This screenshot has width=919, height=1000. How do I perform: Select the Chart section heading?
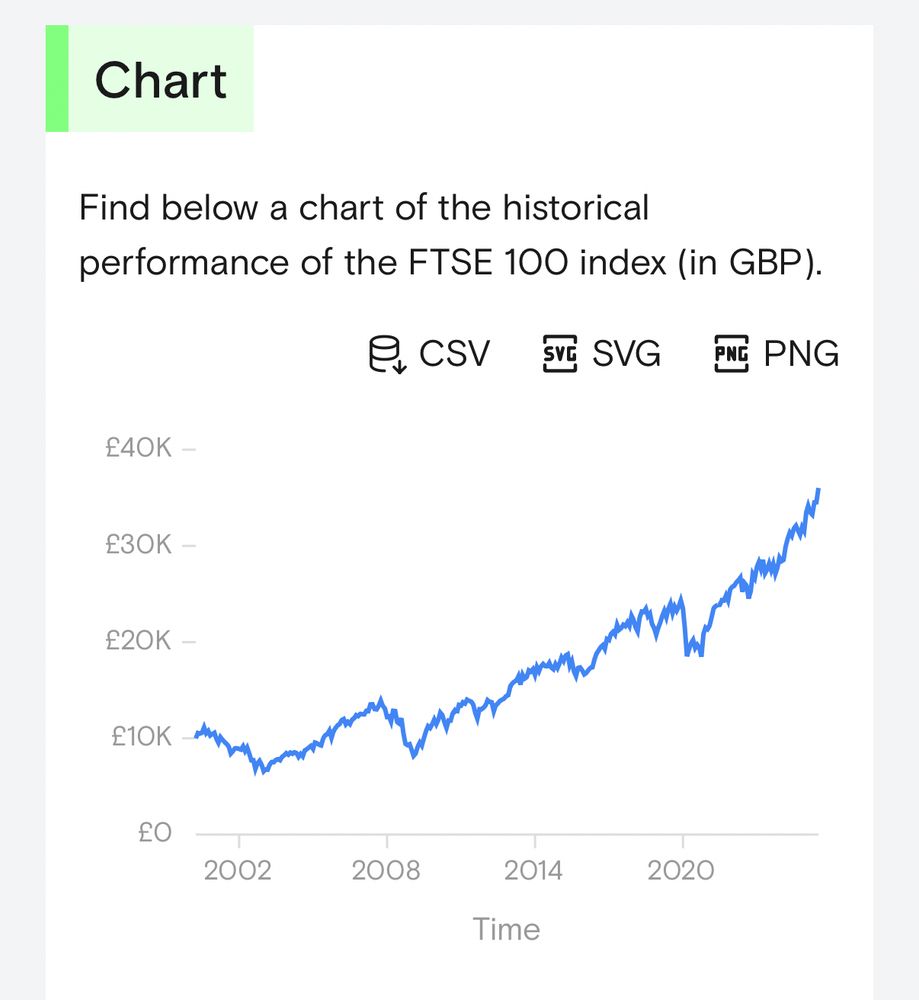[161, 80]
